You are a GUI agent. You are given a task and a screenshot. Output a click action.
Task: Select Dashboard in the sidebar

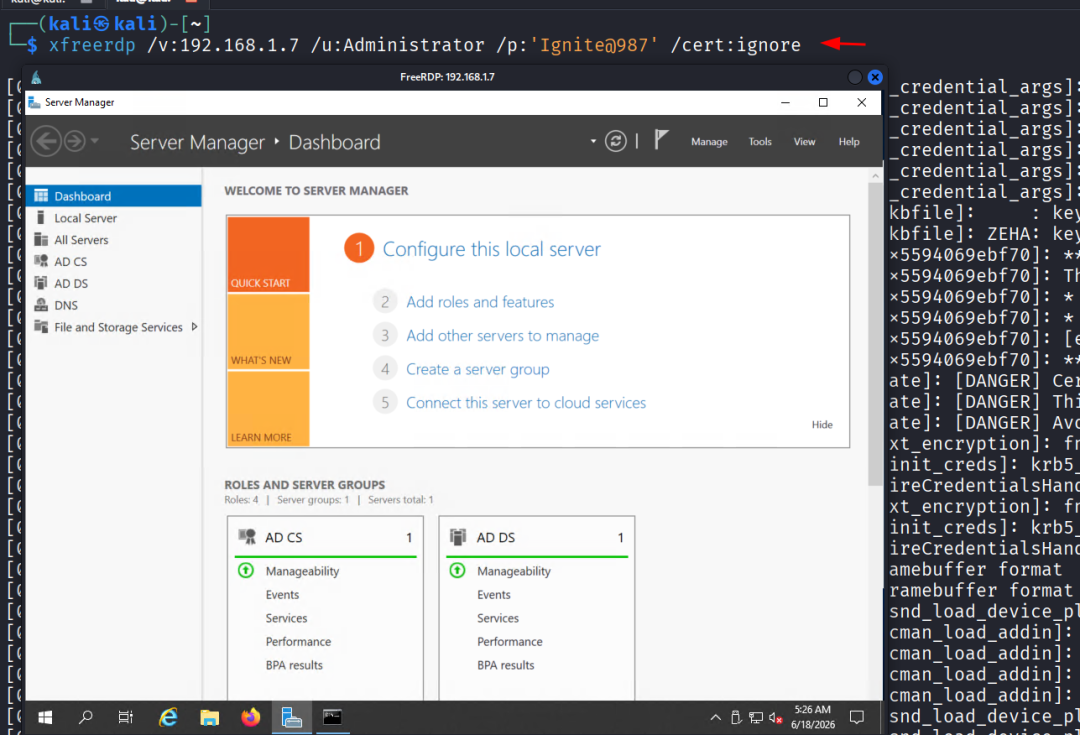114,196
